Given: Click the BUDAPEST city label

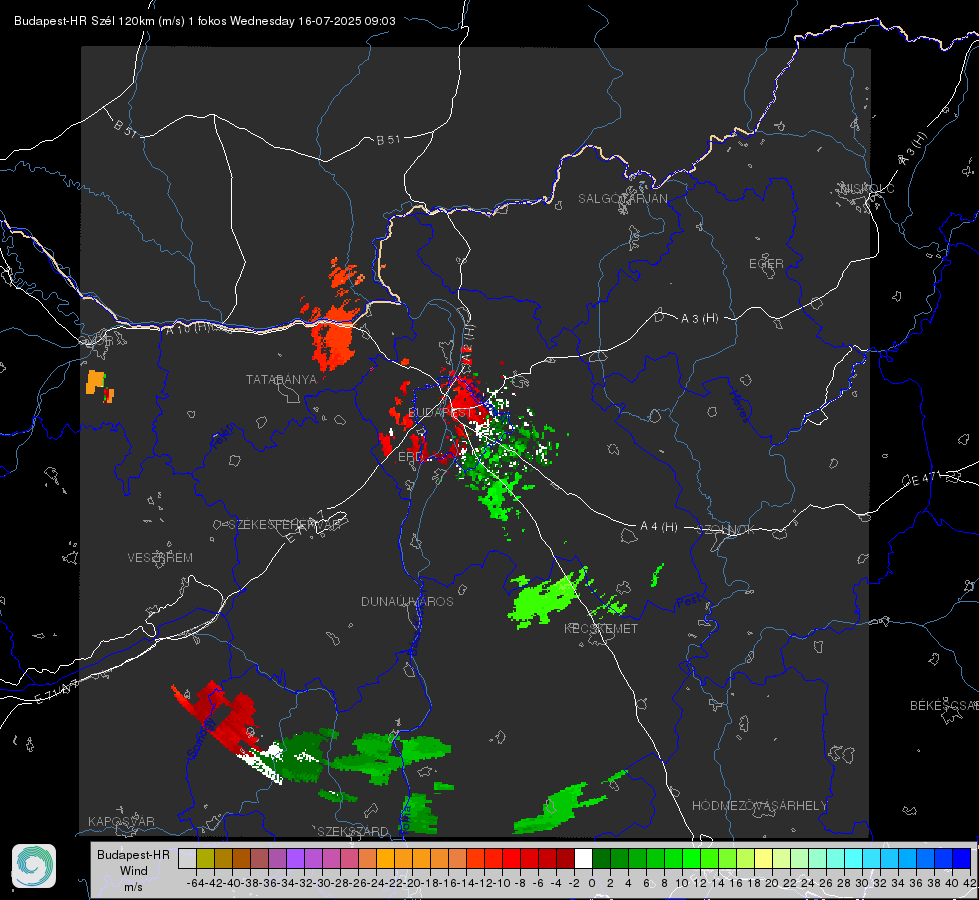Looking at the screenshot, I should point(440,412).
